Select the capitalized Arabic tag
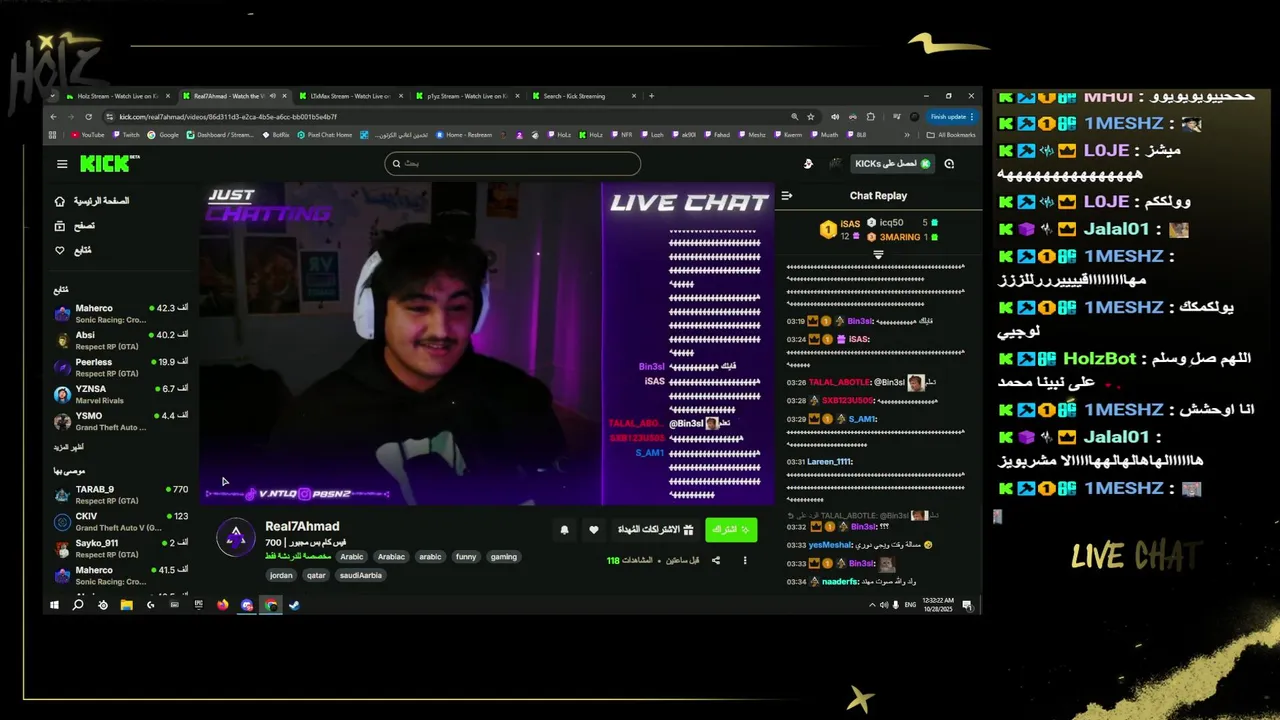Viewport: 1280px width, 720px height. pyautogui.click(x=352, y=557)
